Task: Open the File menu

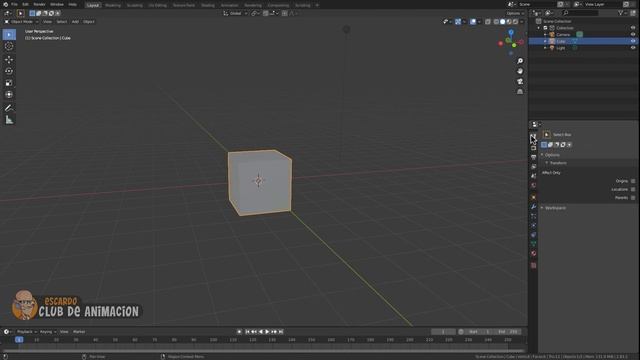Action: [14, 4]
